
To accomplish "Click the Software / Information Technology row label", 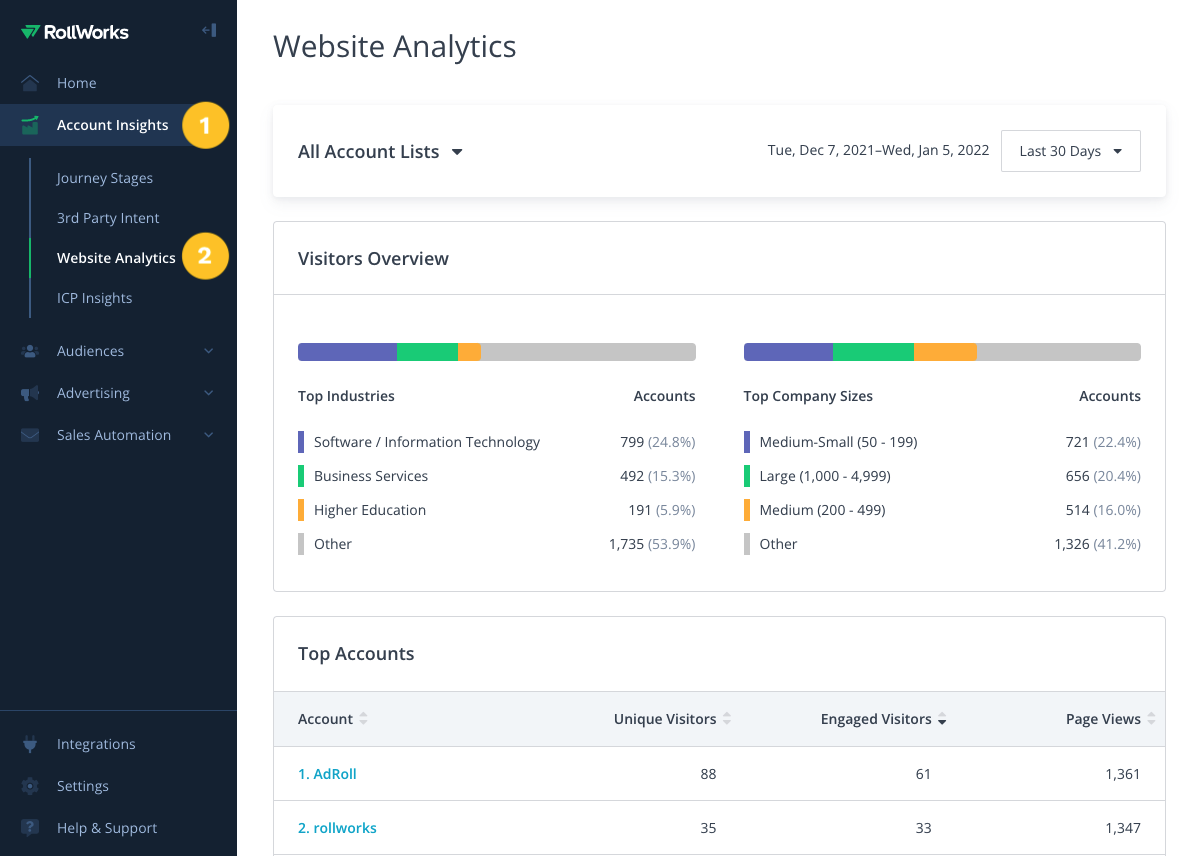I will pyautogui.click(x=426, y=442).
